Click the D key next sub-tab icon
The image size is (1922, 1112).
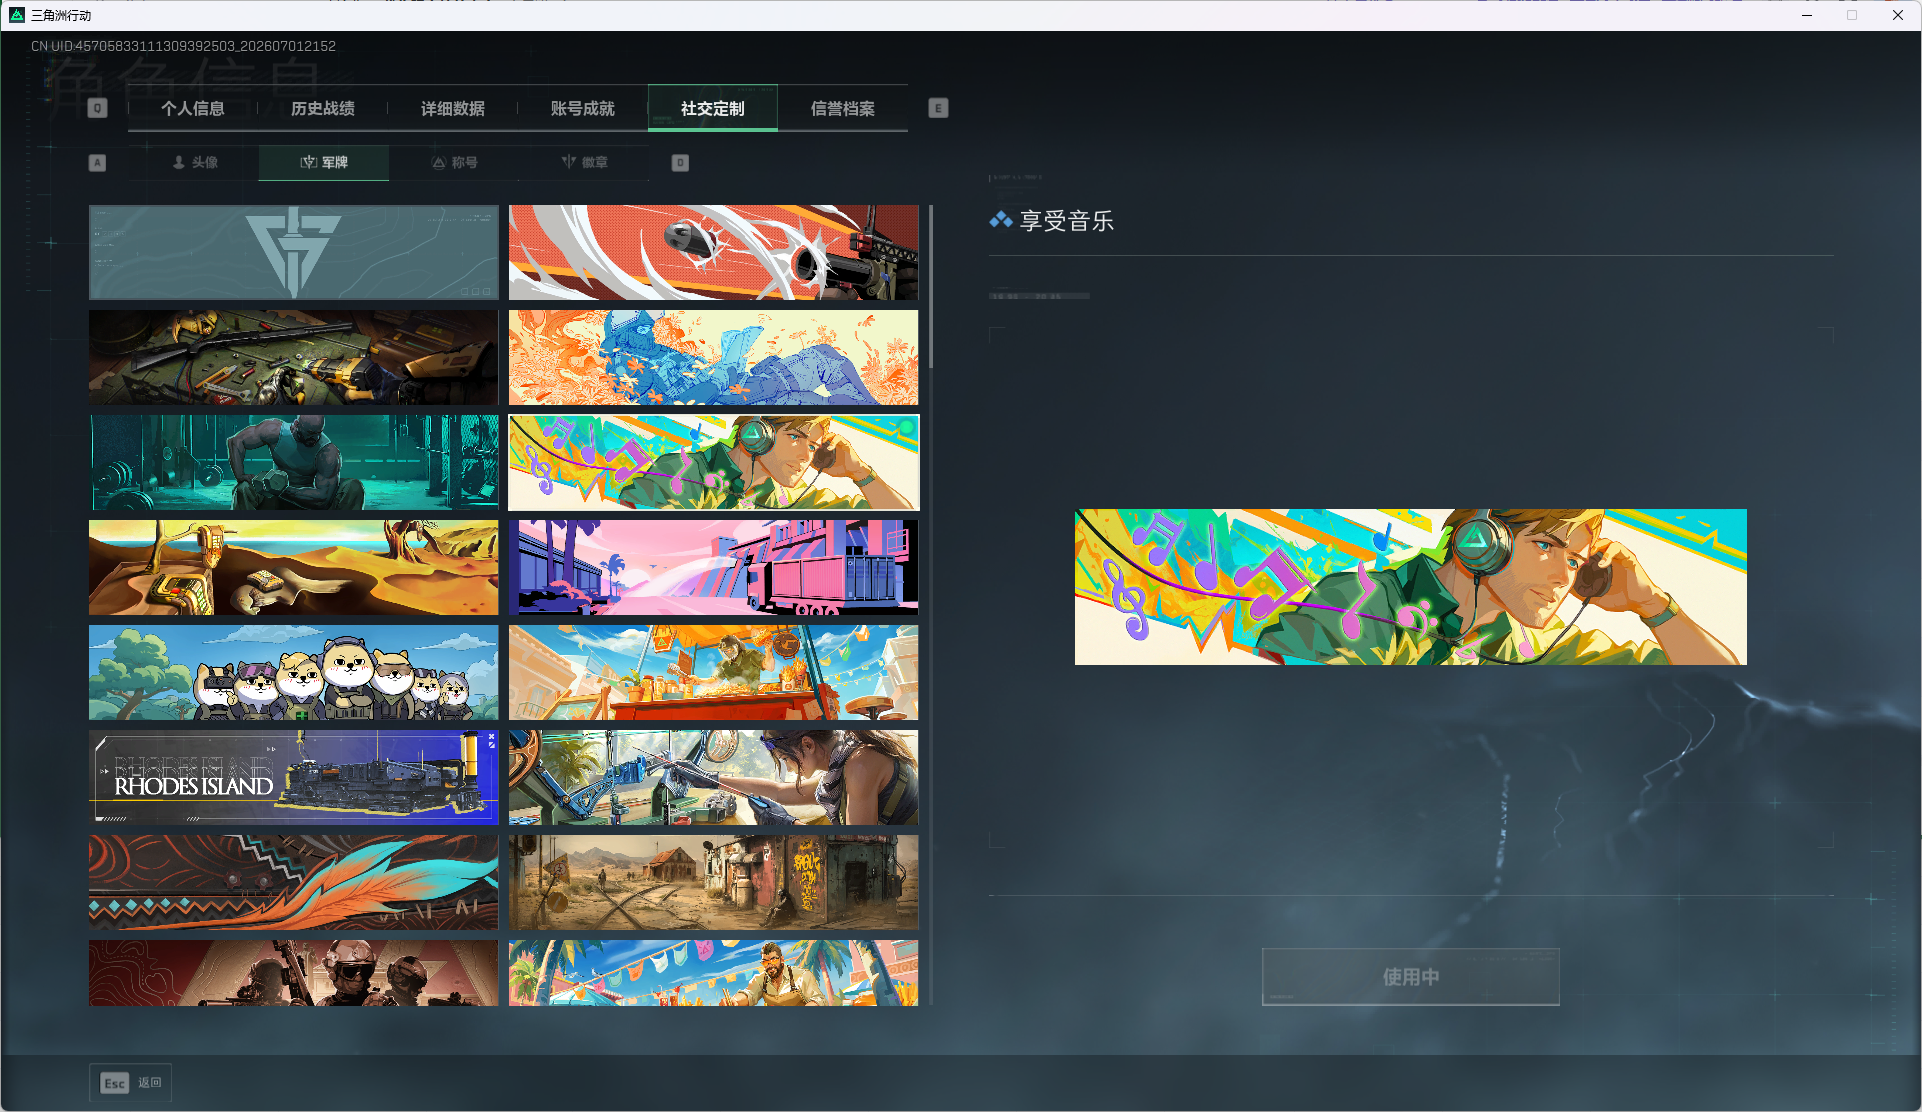(680, 162)
